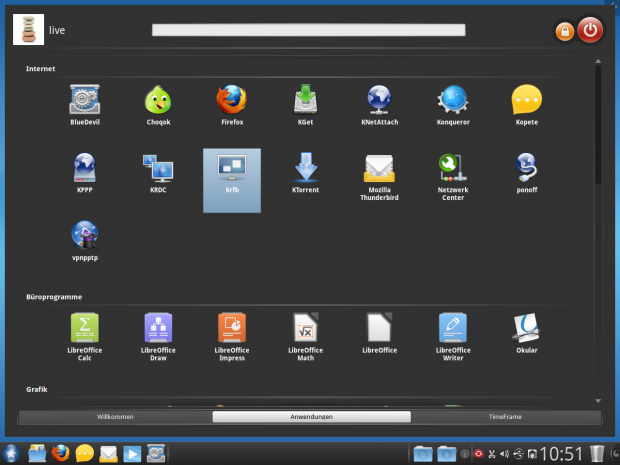Viewport: 620px width, 465px height.
Task: Click the scrollbar down arrow
Action: point(598,401)
